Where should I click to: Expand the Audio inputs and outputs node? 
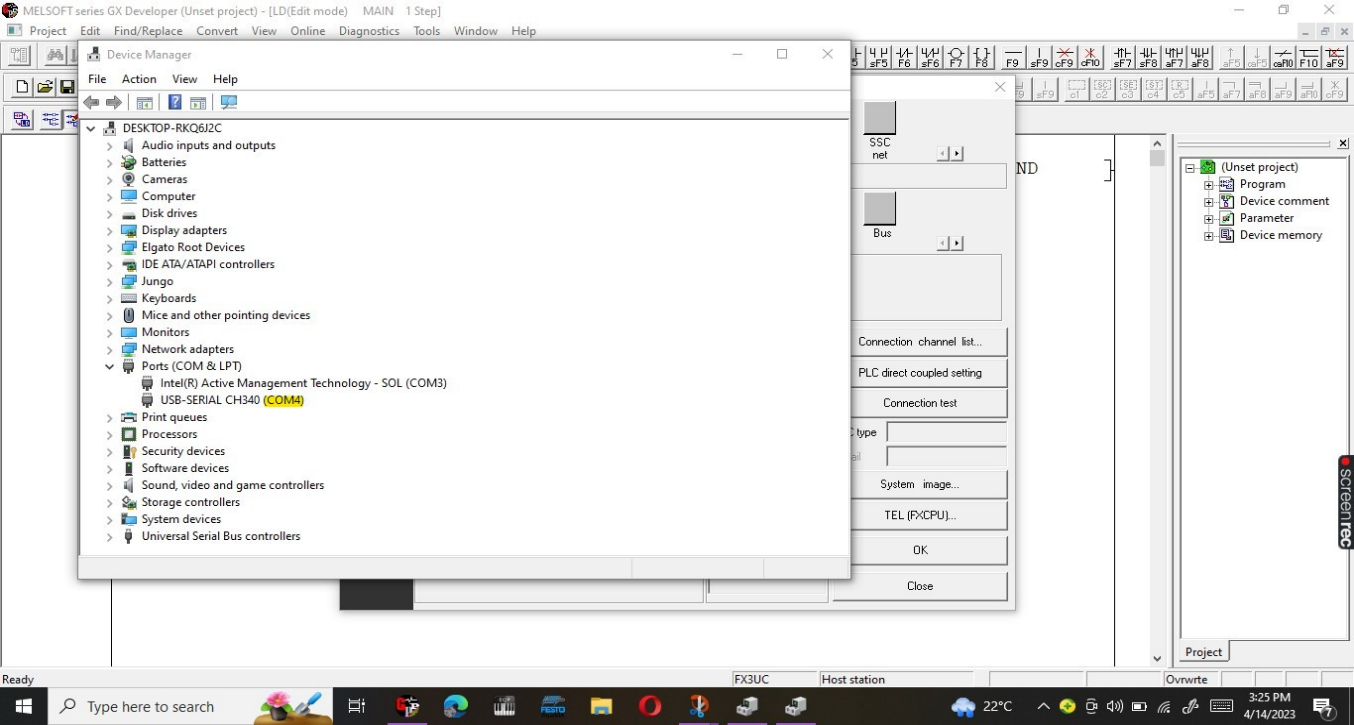click(110, 146)
